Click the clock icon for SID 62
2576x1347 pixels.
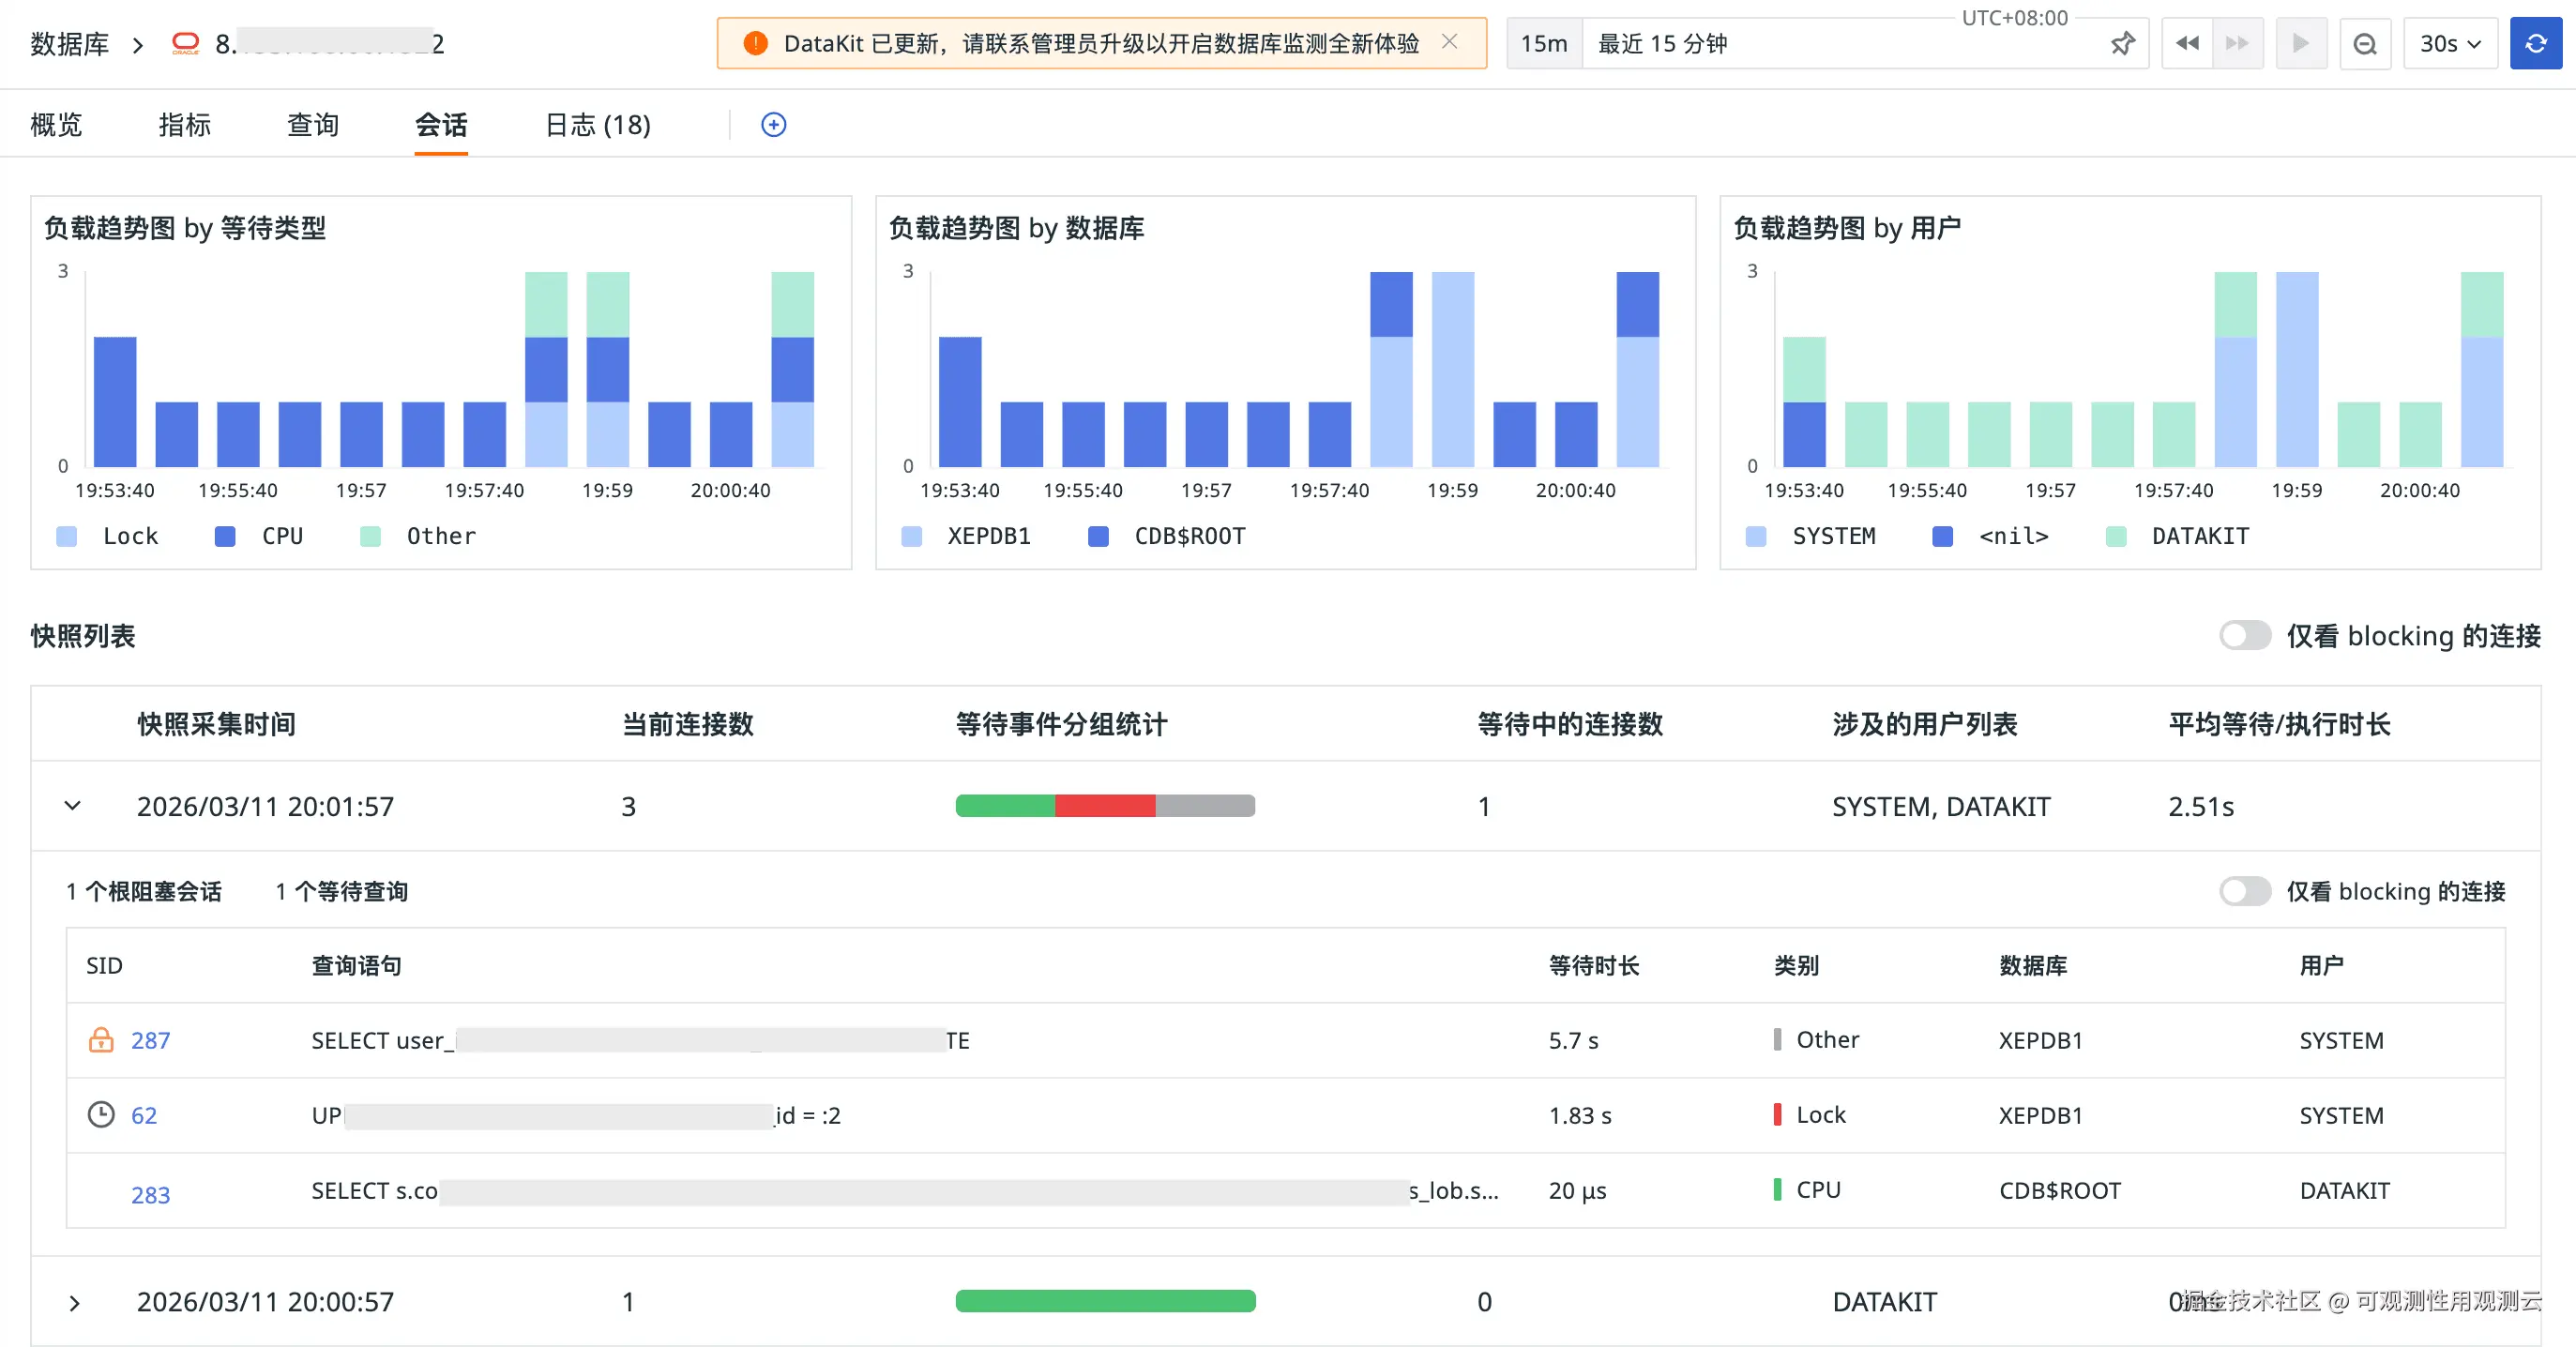coord(101,1114)
